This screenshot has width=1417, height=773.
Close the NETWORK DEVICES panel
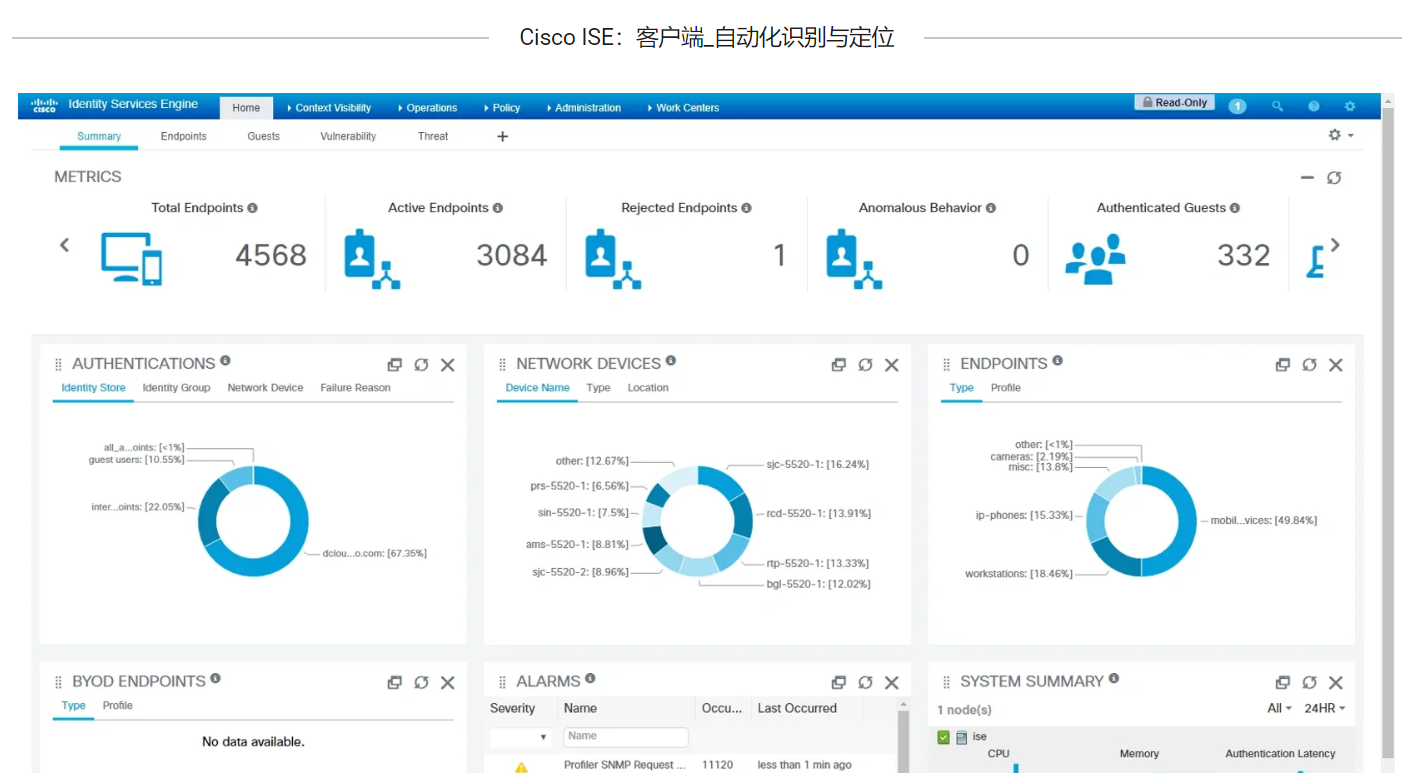pyautogui.click(x=892, y=365)
